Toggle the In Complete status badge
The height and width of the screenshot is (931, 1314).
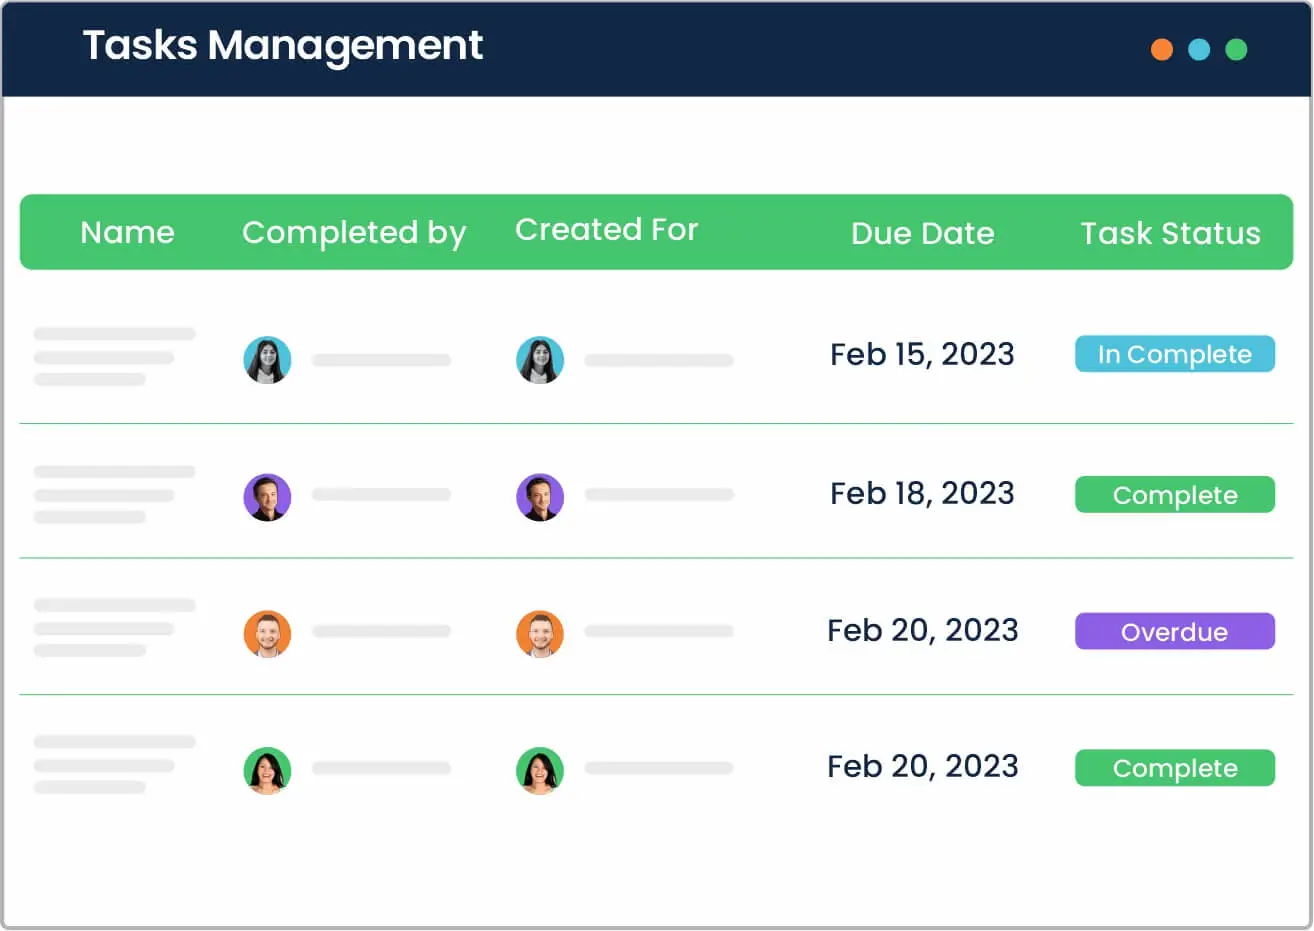coord(1174,353)
